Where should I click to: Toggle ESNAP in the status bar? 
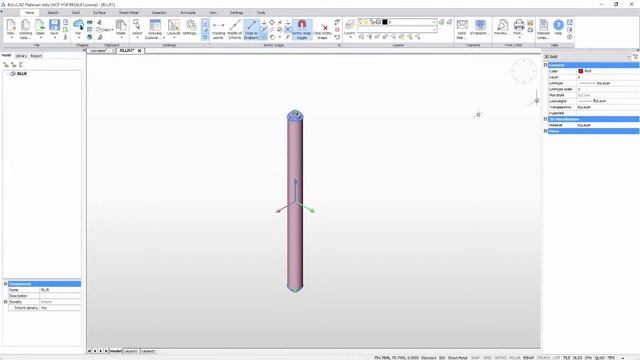[529, 358]
